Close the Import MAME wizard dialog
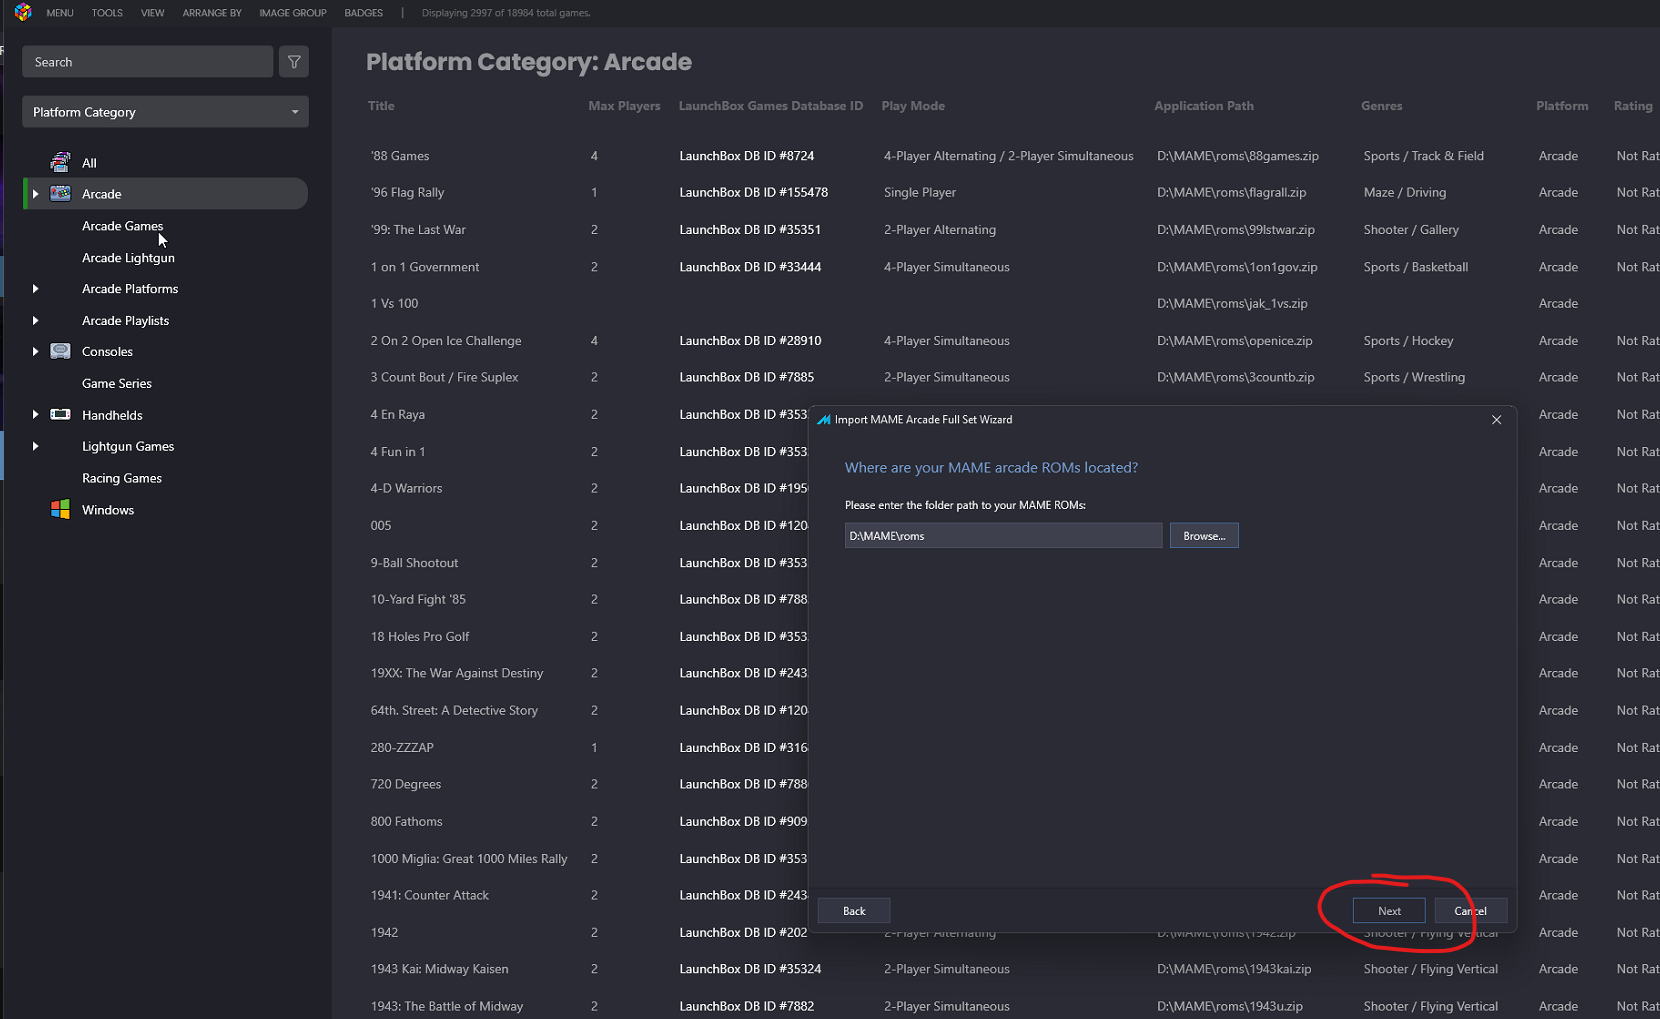Viewport: 1660px width, 1019px height. 1496,420
